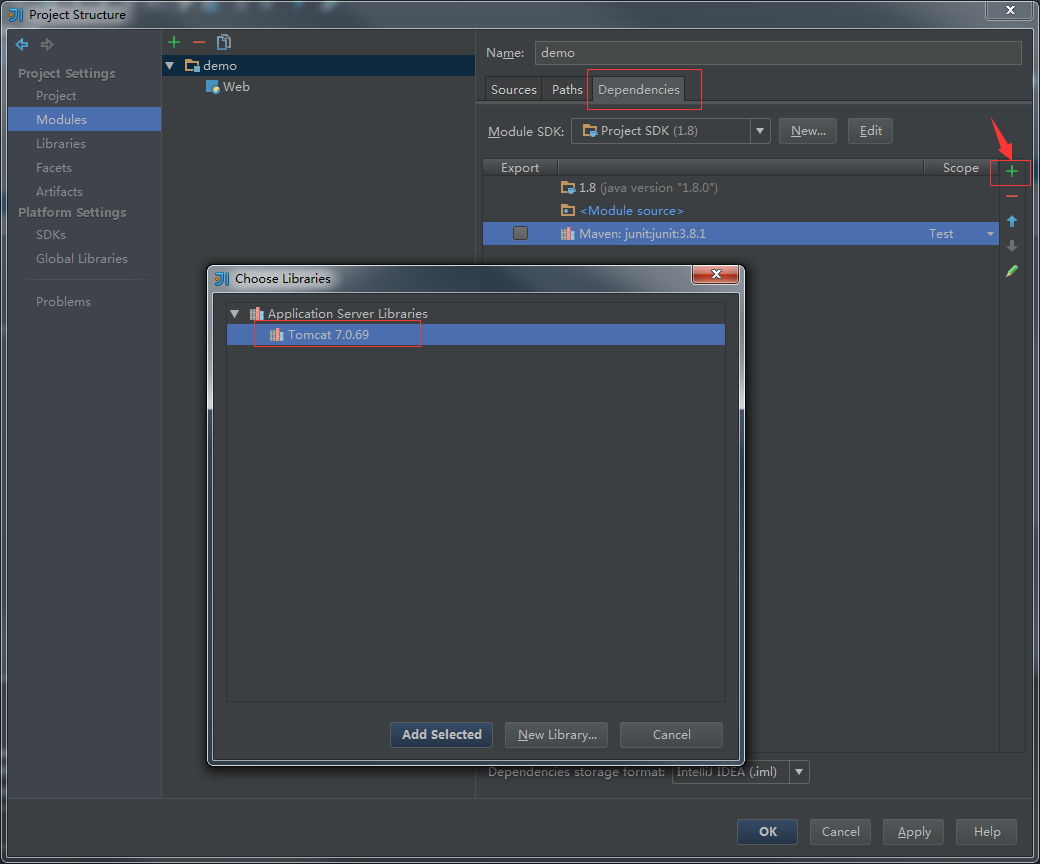Show the Problems section
Screen dimensions: 1040x864
coord(63,302)
